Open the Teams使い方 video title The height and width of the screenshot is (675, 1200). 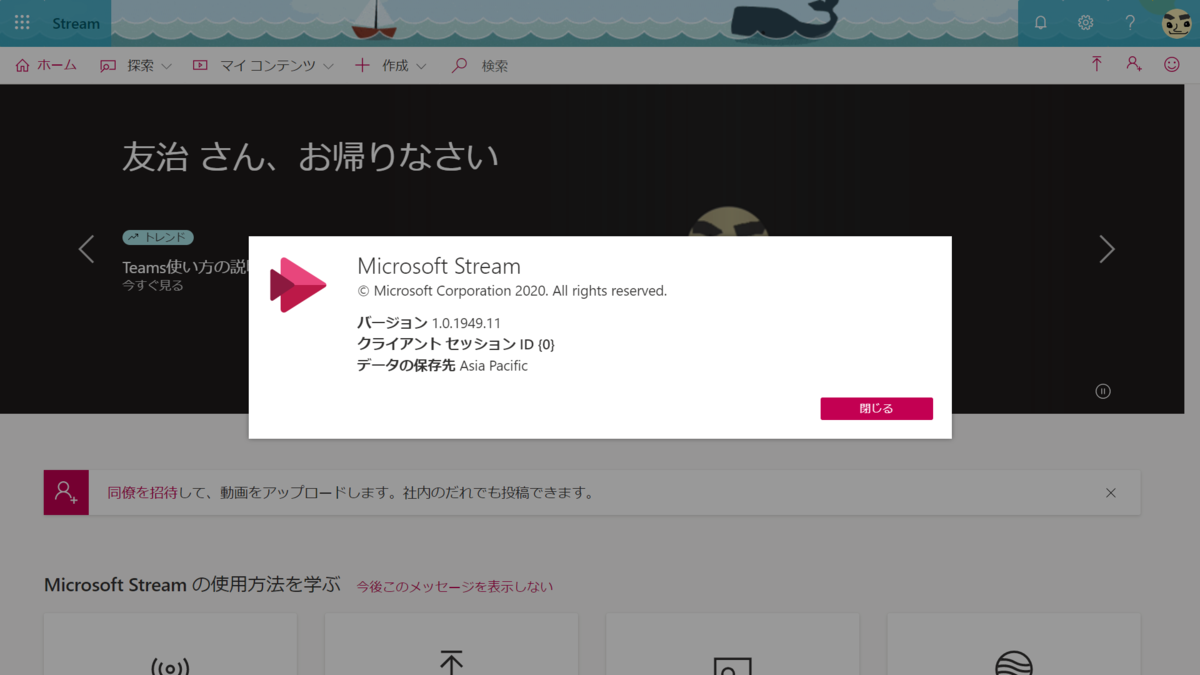coord(186,267)
